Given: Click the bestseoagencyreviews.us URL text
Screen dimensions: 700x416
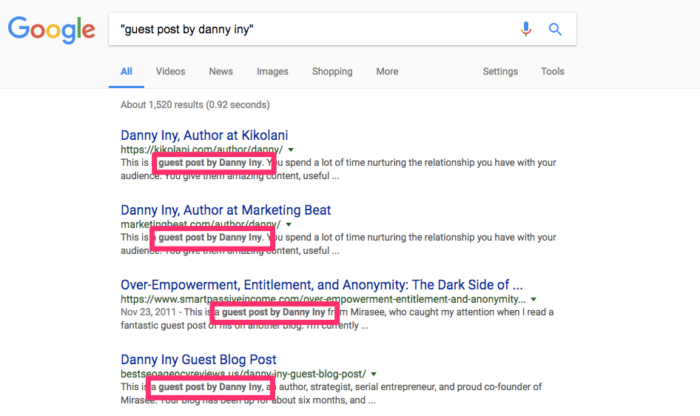Looking at the screenshot, I should [x=243, y=374].
